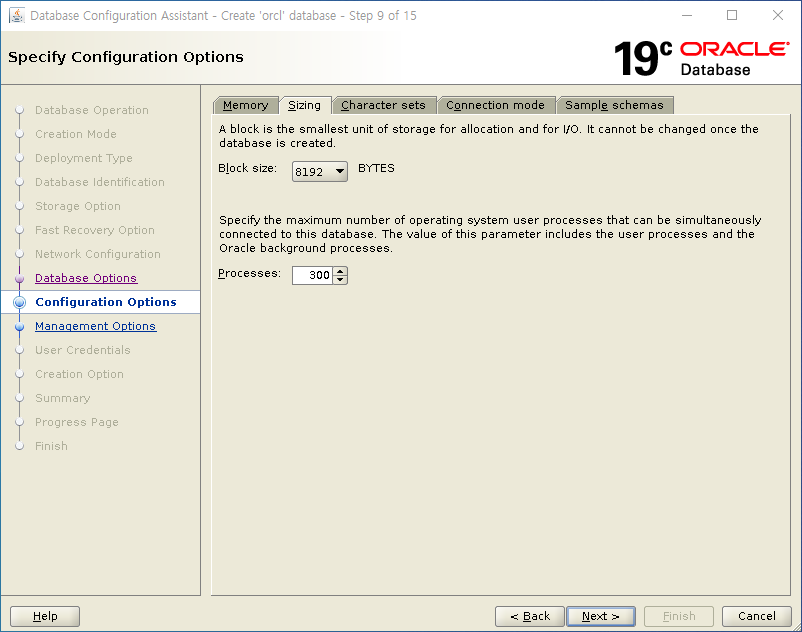The image size is (802, 632).
Task: Select the Configuration Options step
Action: point(106,302)
